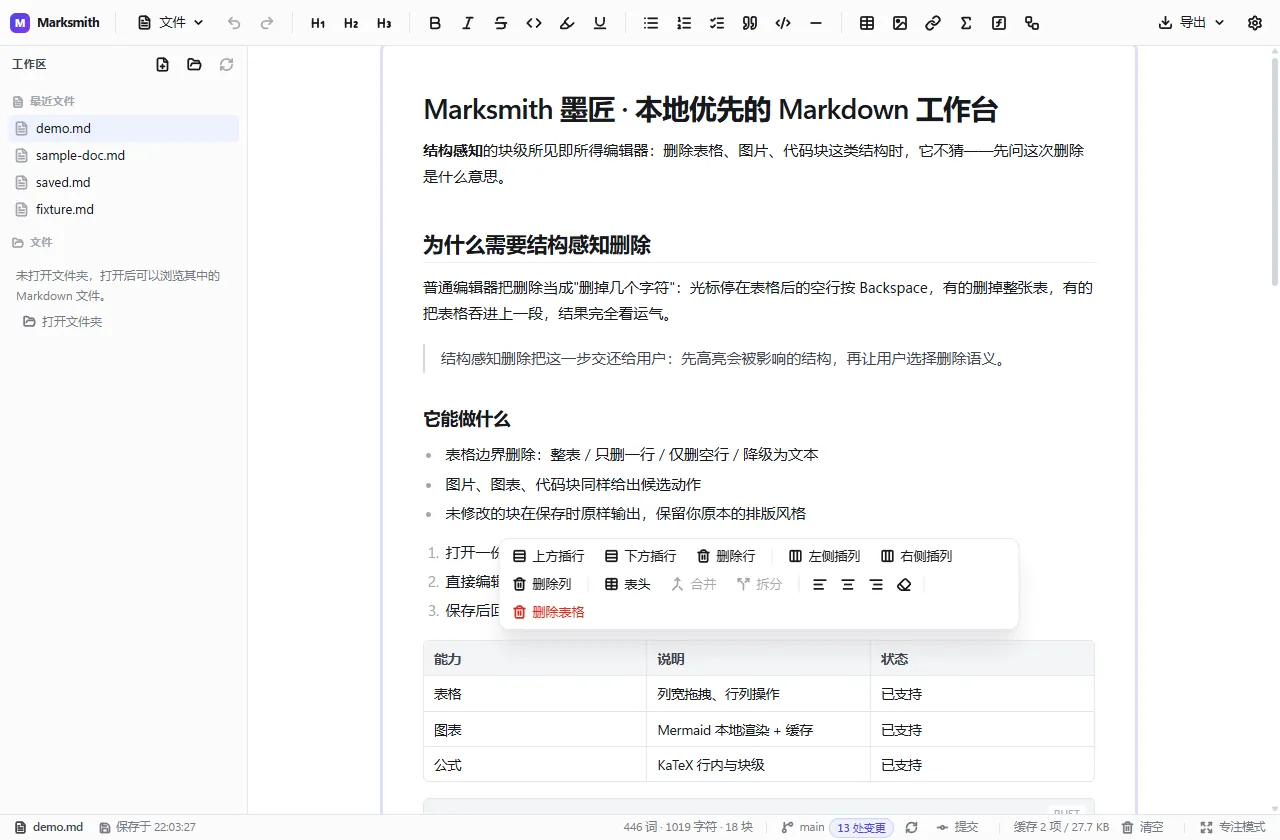
Task: Insert a table via toolbar
Action: [x=867, y=23]
